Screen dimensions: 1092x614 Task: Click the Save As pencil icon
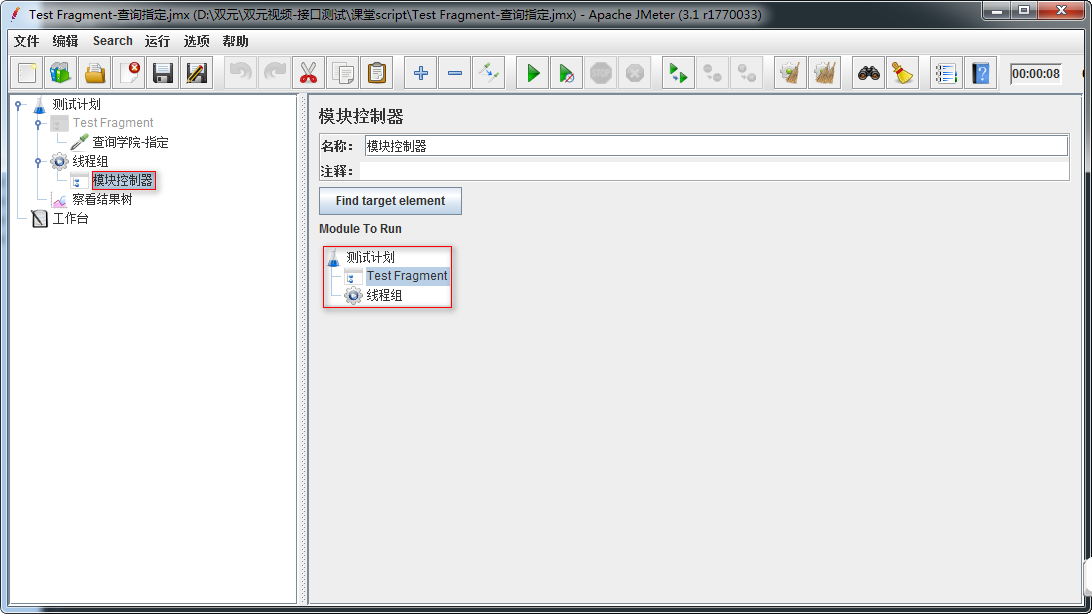197,73
